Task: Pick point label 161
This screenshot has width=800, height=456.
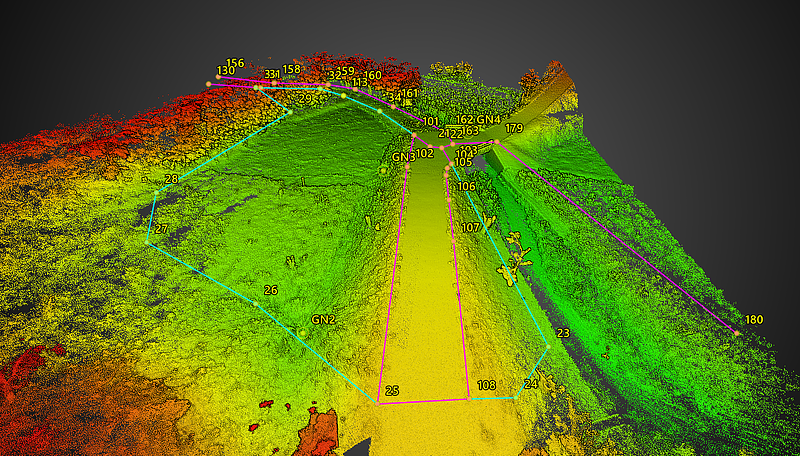Action: coord(409,93)
